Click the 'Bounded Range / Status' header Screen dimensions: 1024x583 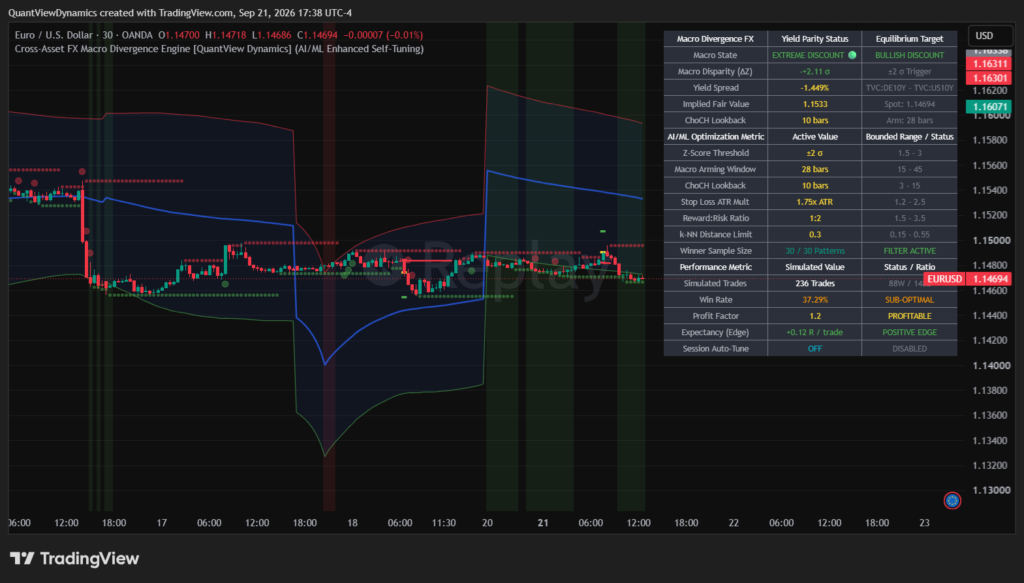909,136
